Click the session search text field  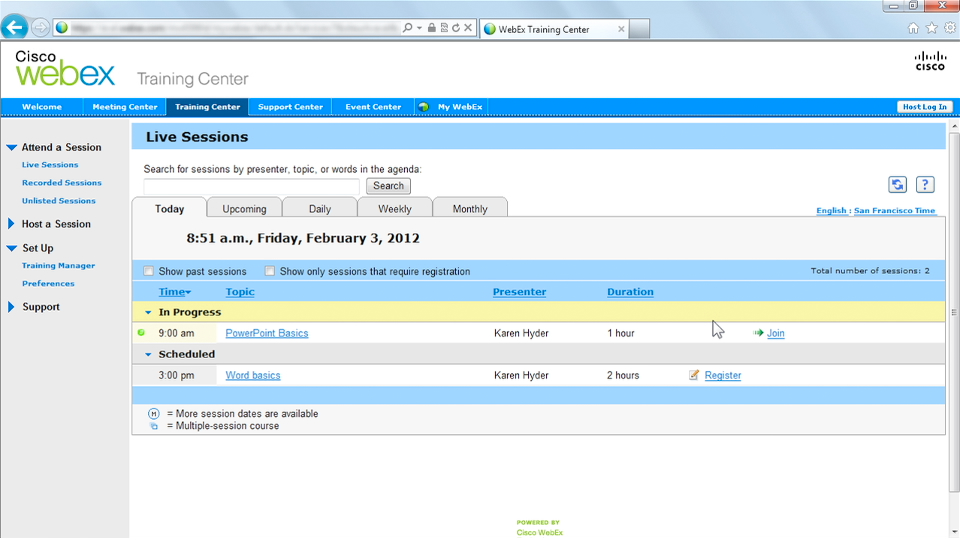tap(252, 186)
